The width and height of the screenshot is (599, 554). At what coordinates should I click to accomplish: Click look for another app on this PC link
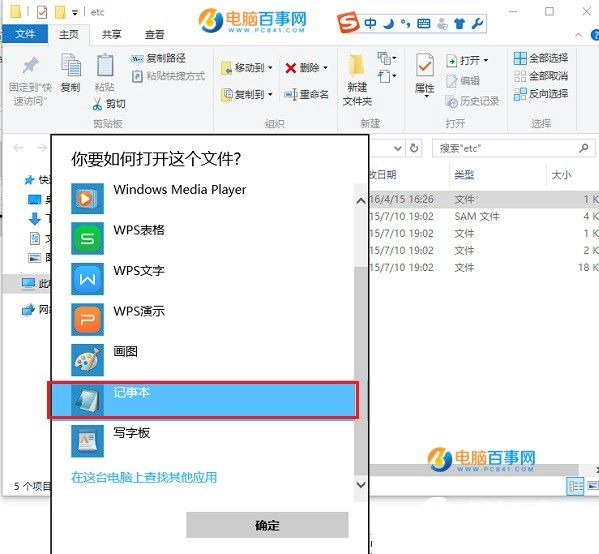[144, 477]
